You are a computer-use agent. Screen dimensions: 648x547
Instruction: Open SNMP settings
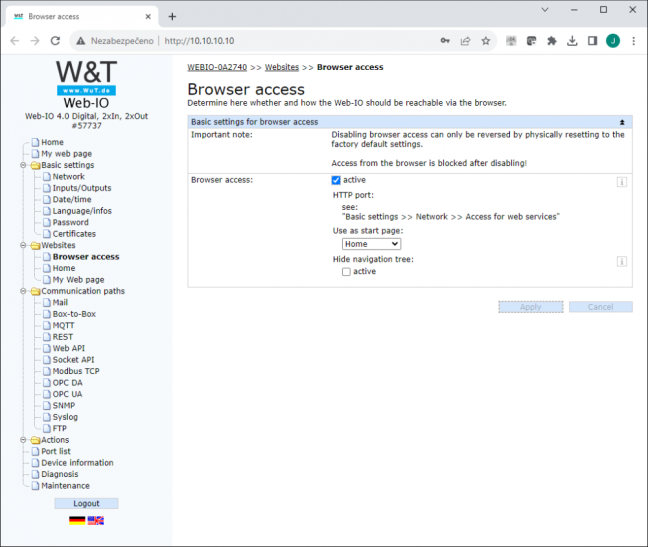tap(64, 405)
